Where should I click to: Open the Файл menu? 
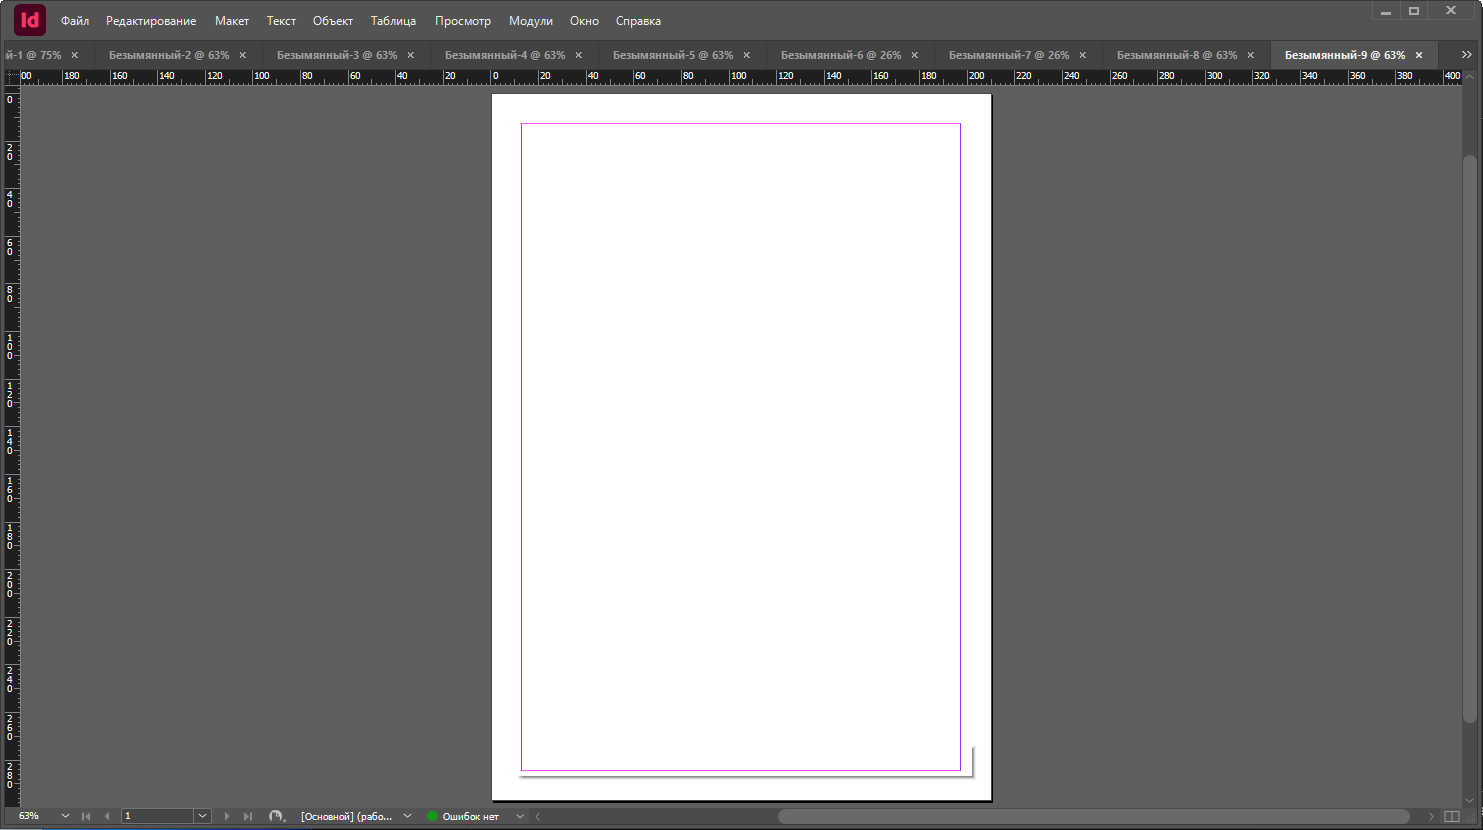(75, 21)
